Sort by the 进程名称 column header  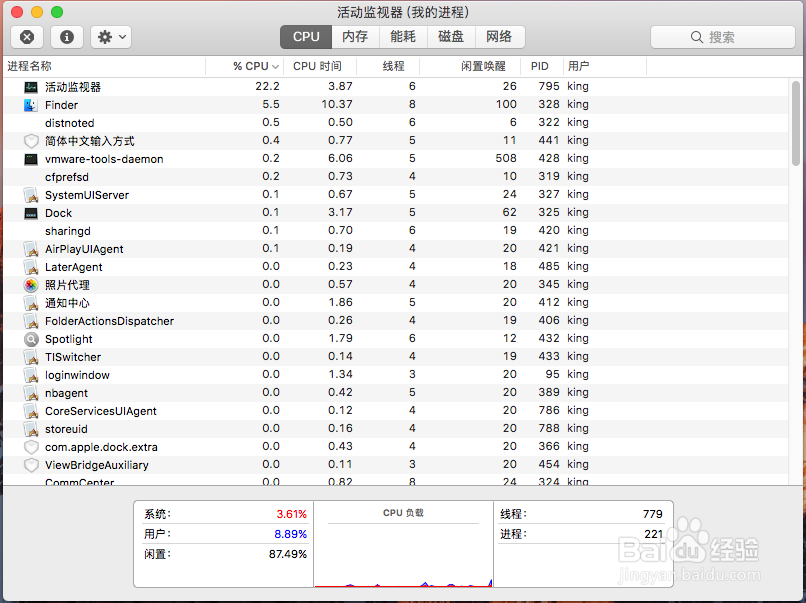(104, 66)
